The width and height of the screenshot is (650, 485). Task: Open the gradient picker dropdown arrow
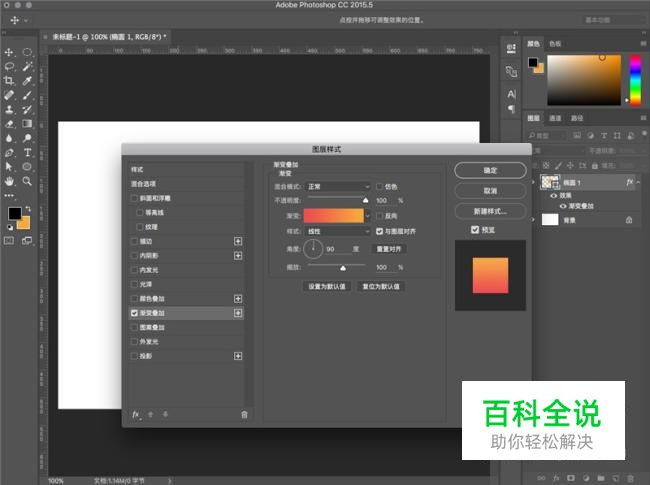(x=367, y=216)
